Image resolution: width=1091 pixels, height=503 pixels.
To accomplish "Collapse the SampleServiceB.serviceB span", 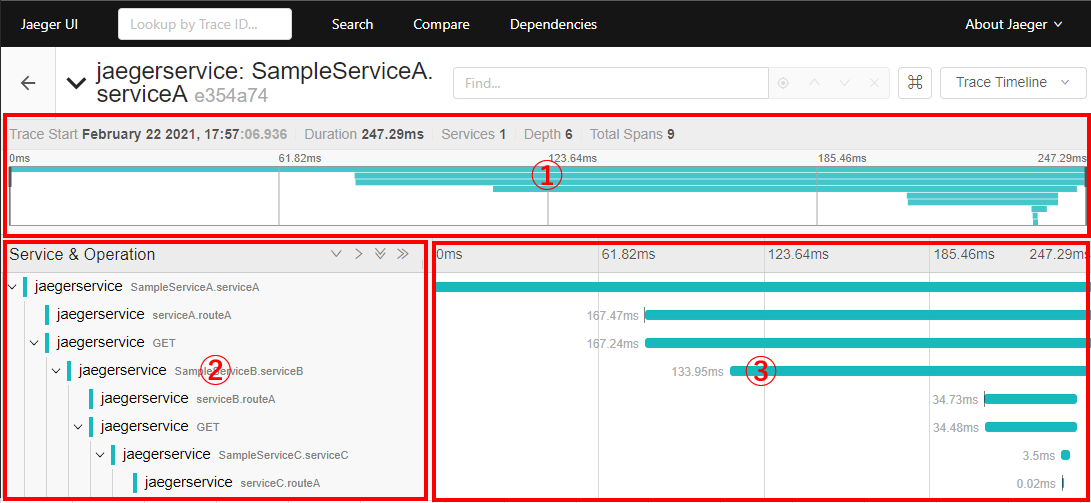I will [x=56, y=371].
